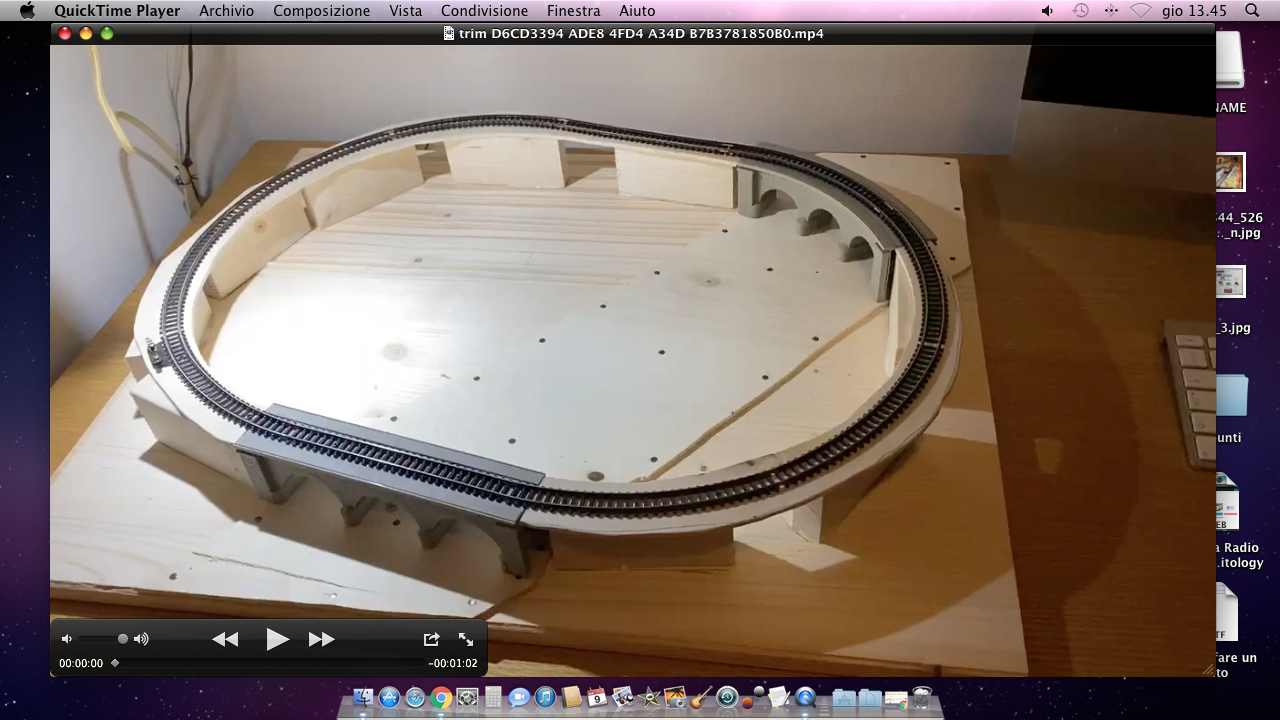Mute audio with the minimum volume icon
The height and width of the screenshot is (720, 1280).
pyautogui.click(x=67, y=639)
